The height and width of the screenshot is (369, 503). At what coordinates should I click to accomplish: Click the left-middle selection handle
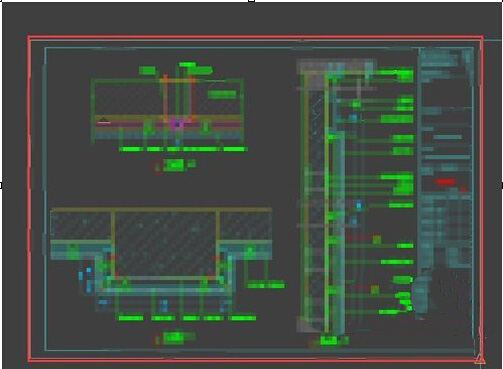1,185
